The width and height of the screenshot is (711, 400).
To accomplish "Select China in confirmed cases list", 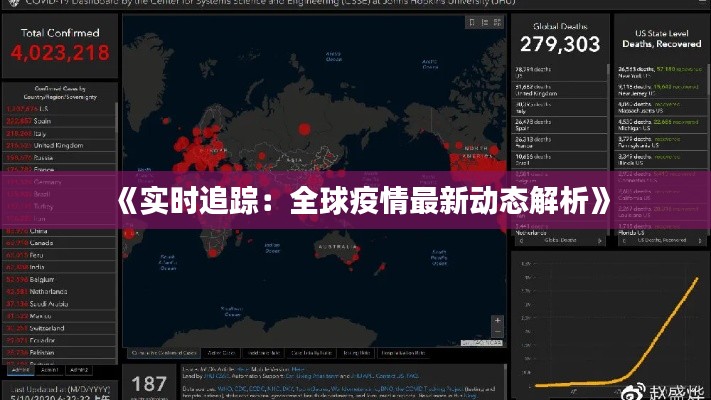I will pyautogui.click(x=59, y=231).
